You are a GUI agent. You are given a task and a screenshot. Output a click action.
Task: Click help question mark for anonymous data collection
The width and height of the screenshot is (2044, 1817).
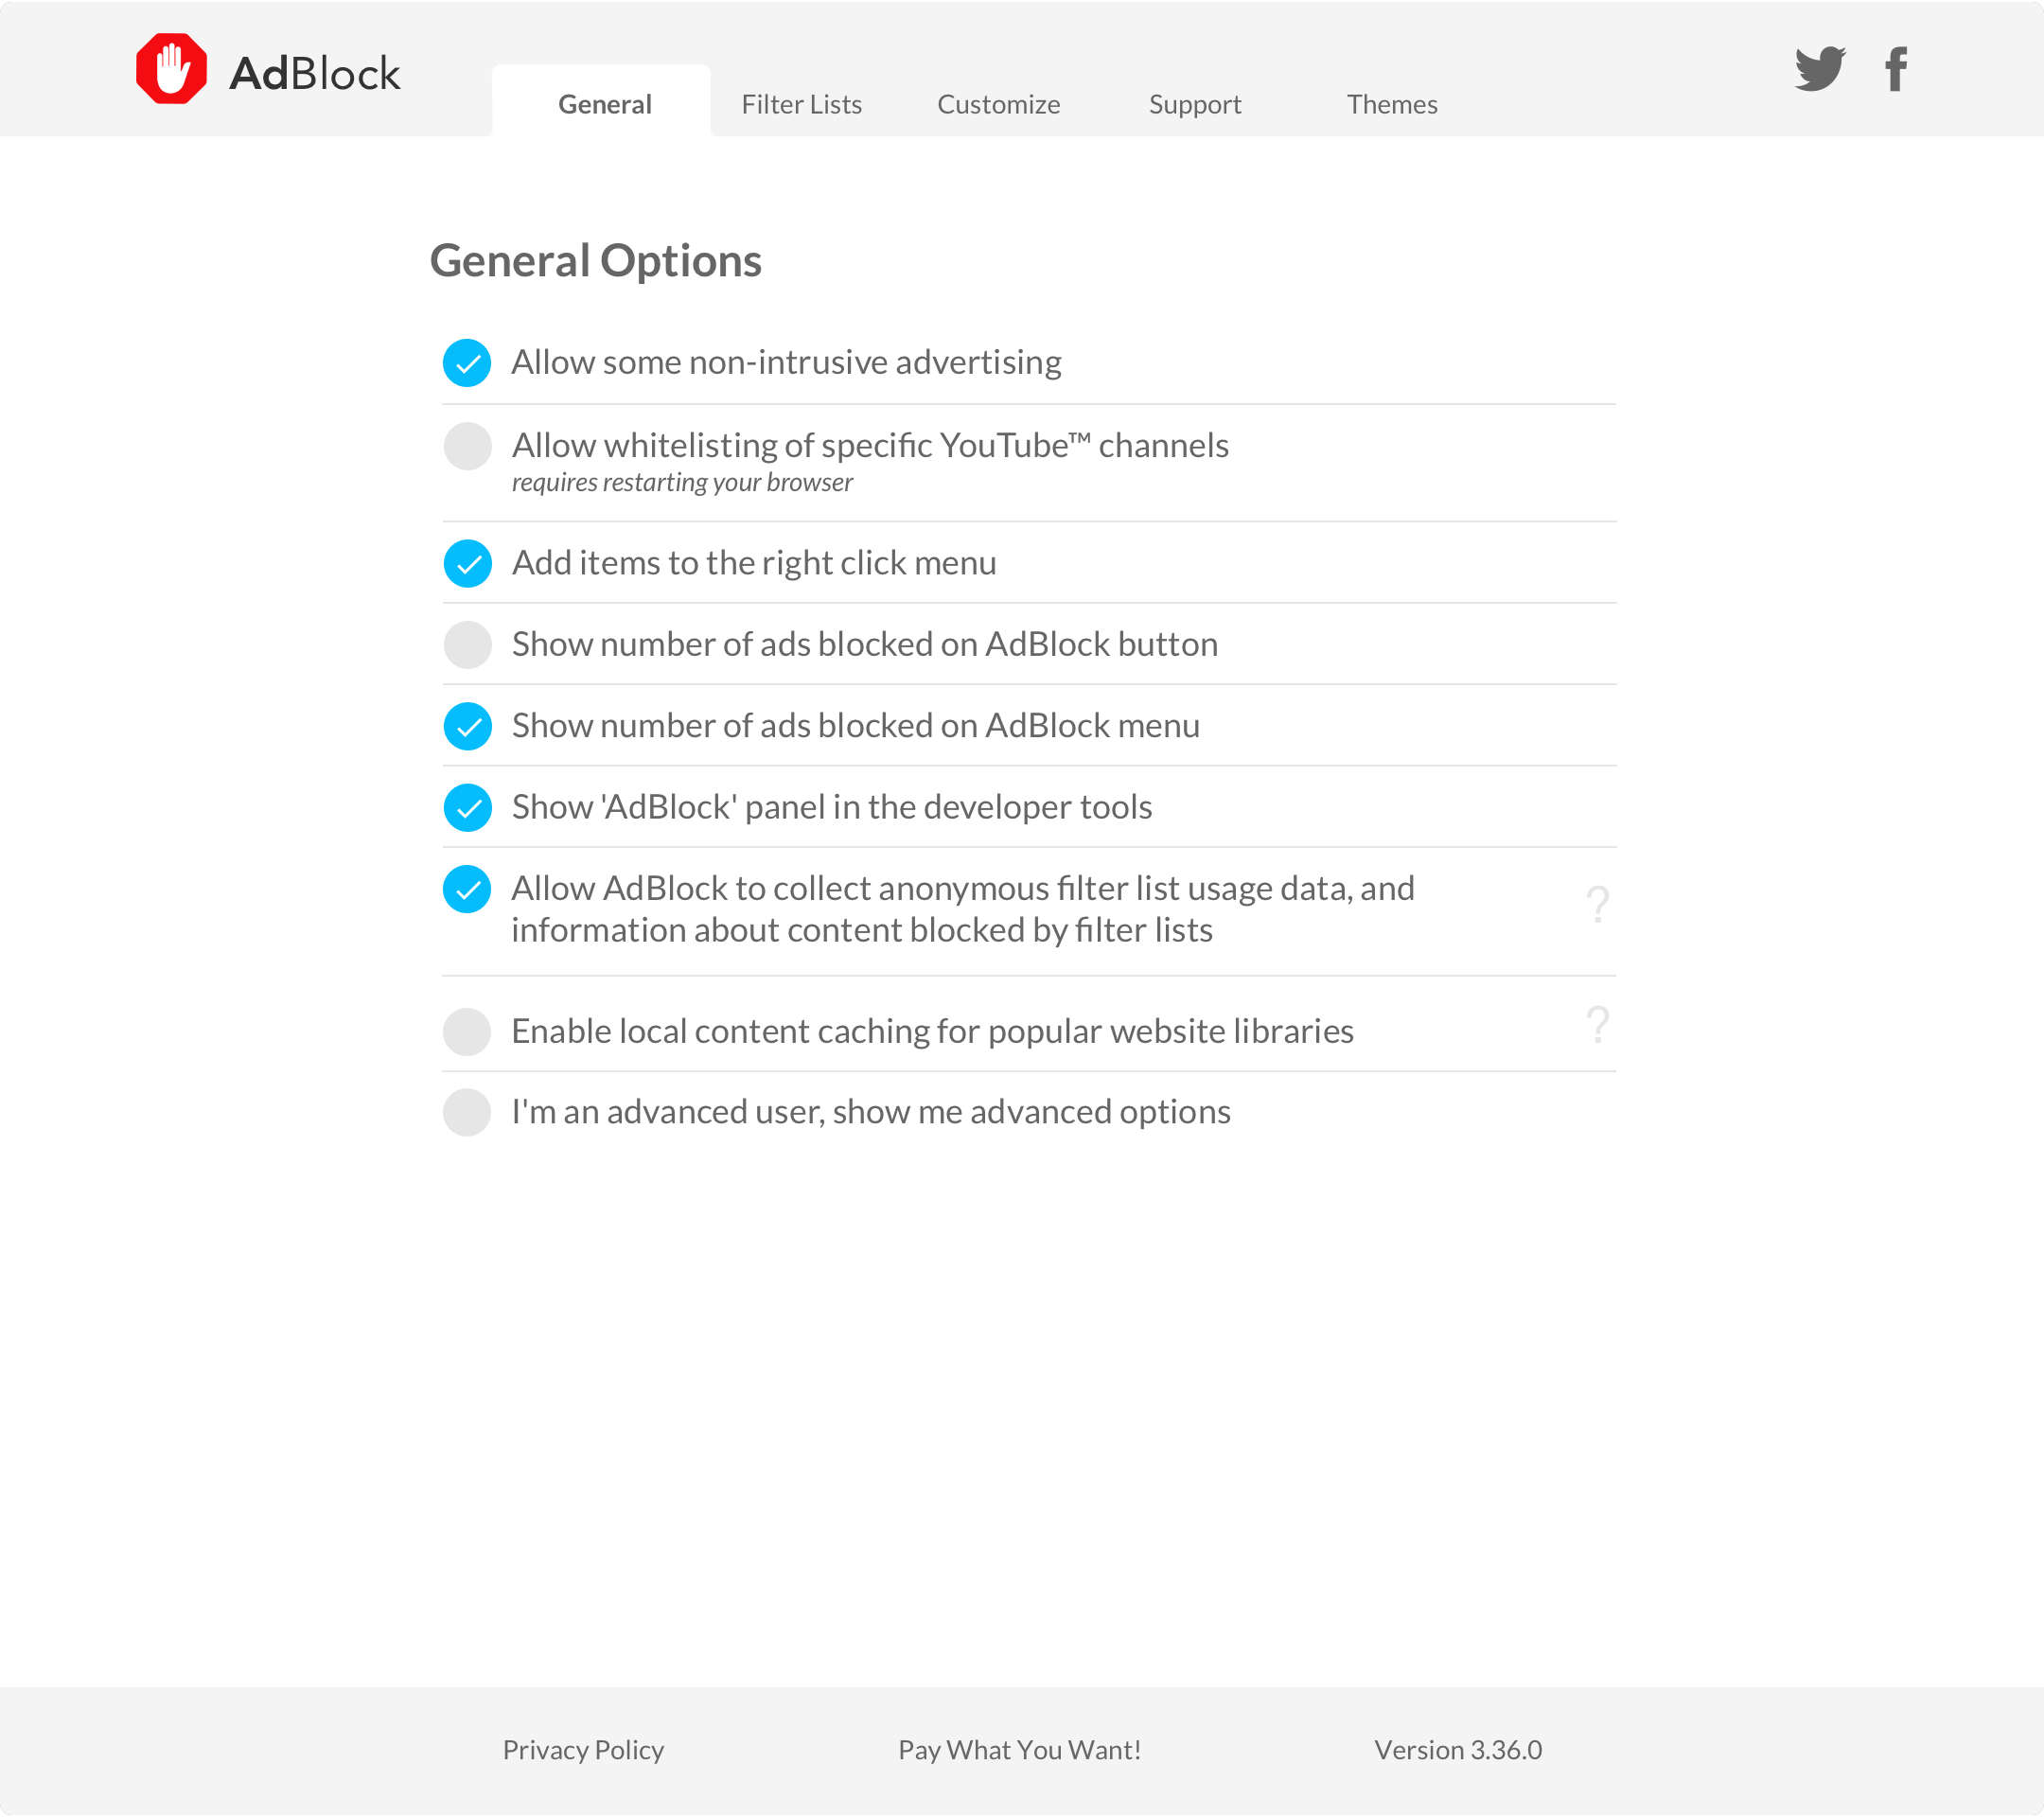point(1597,905)
